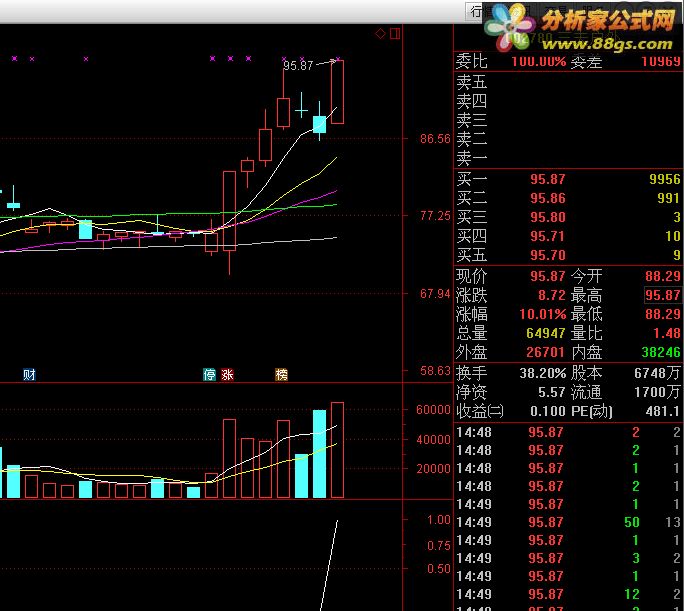Select the 买五 bid price 95.70
The height and width of the screenshot is (611, 684).
tap(547, 255)
